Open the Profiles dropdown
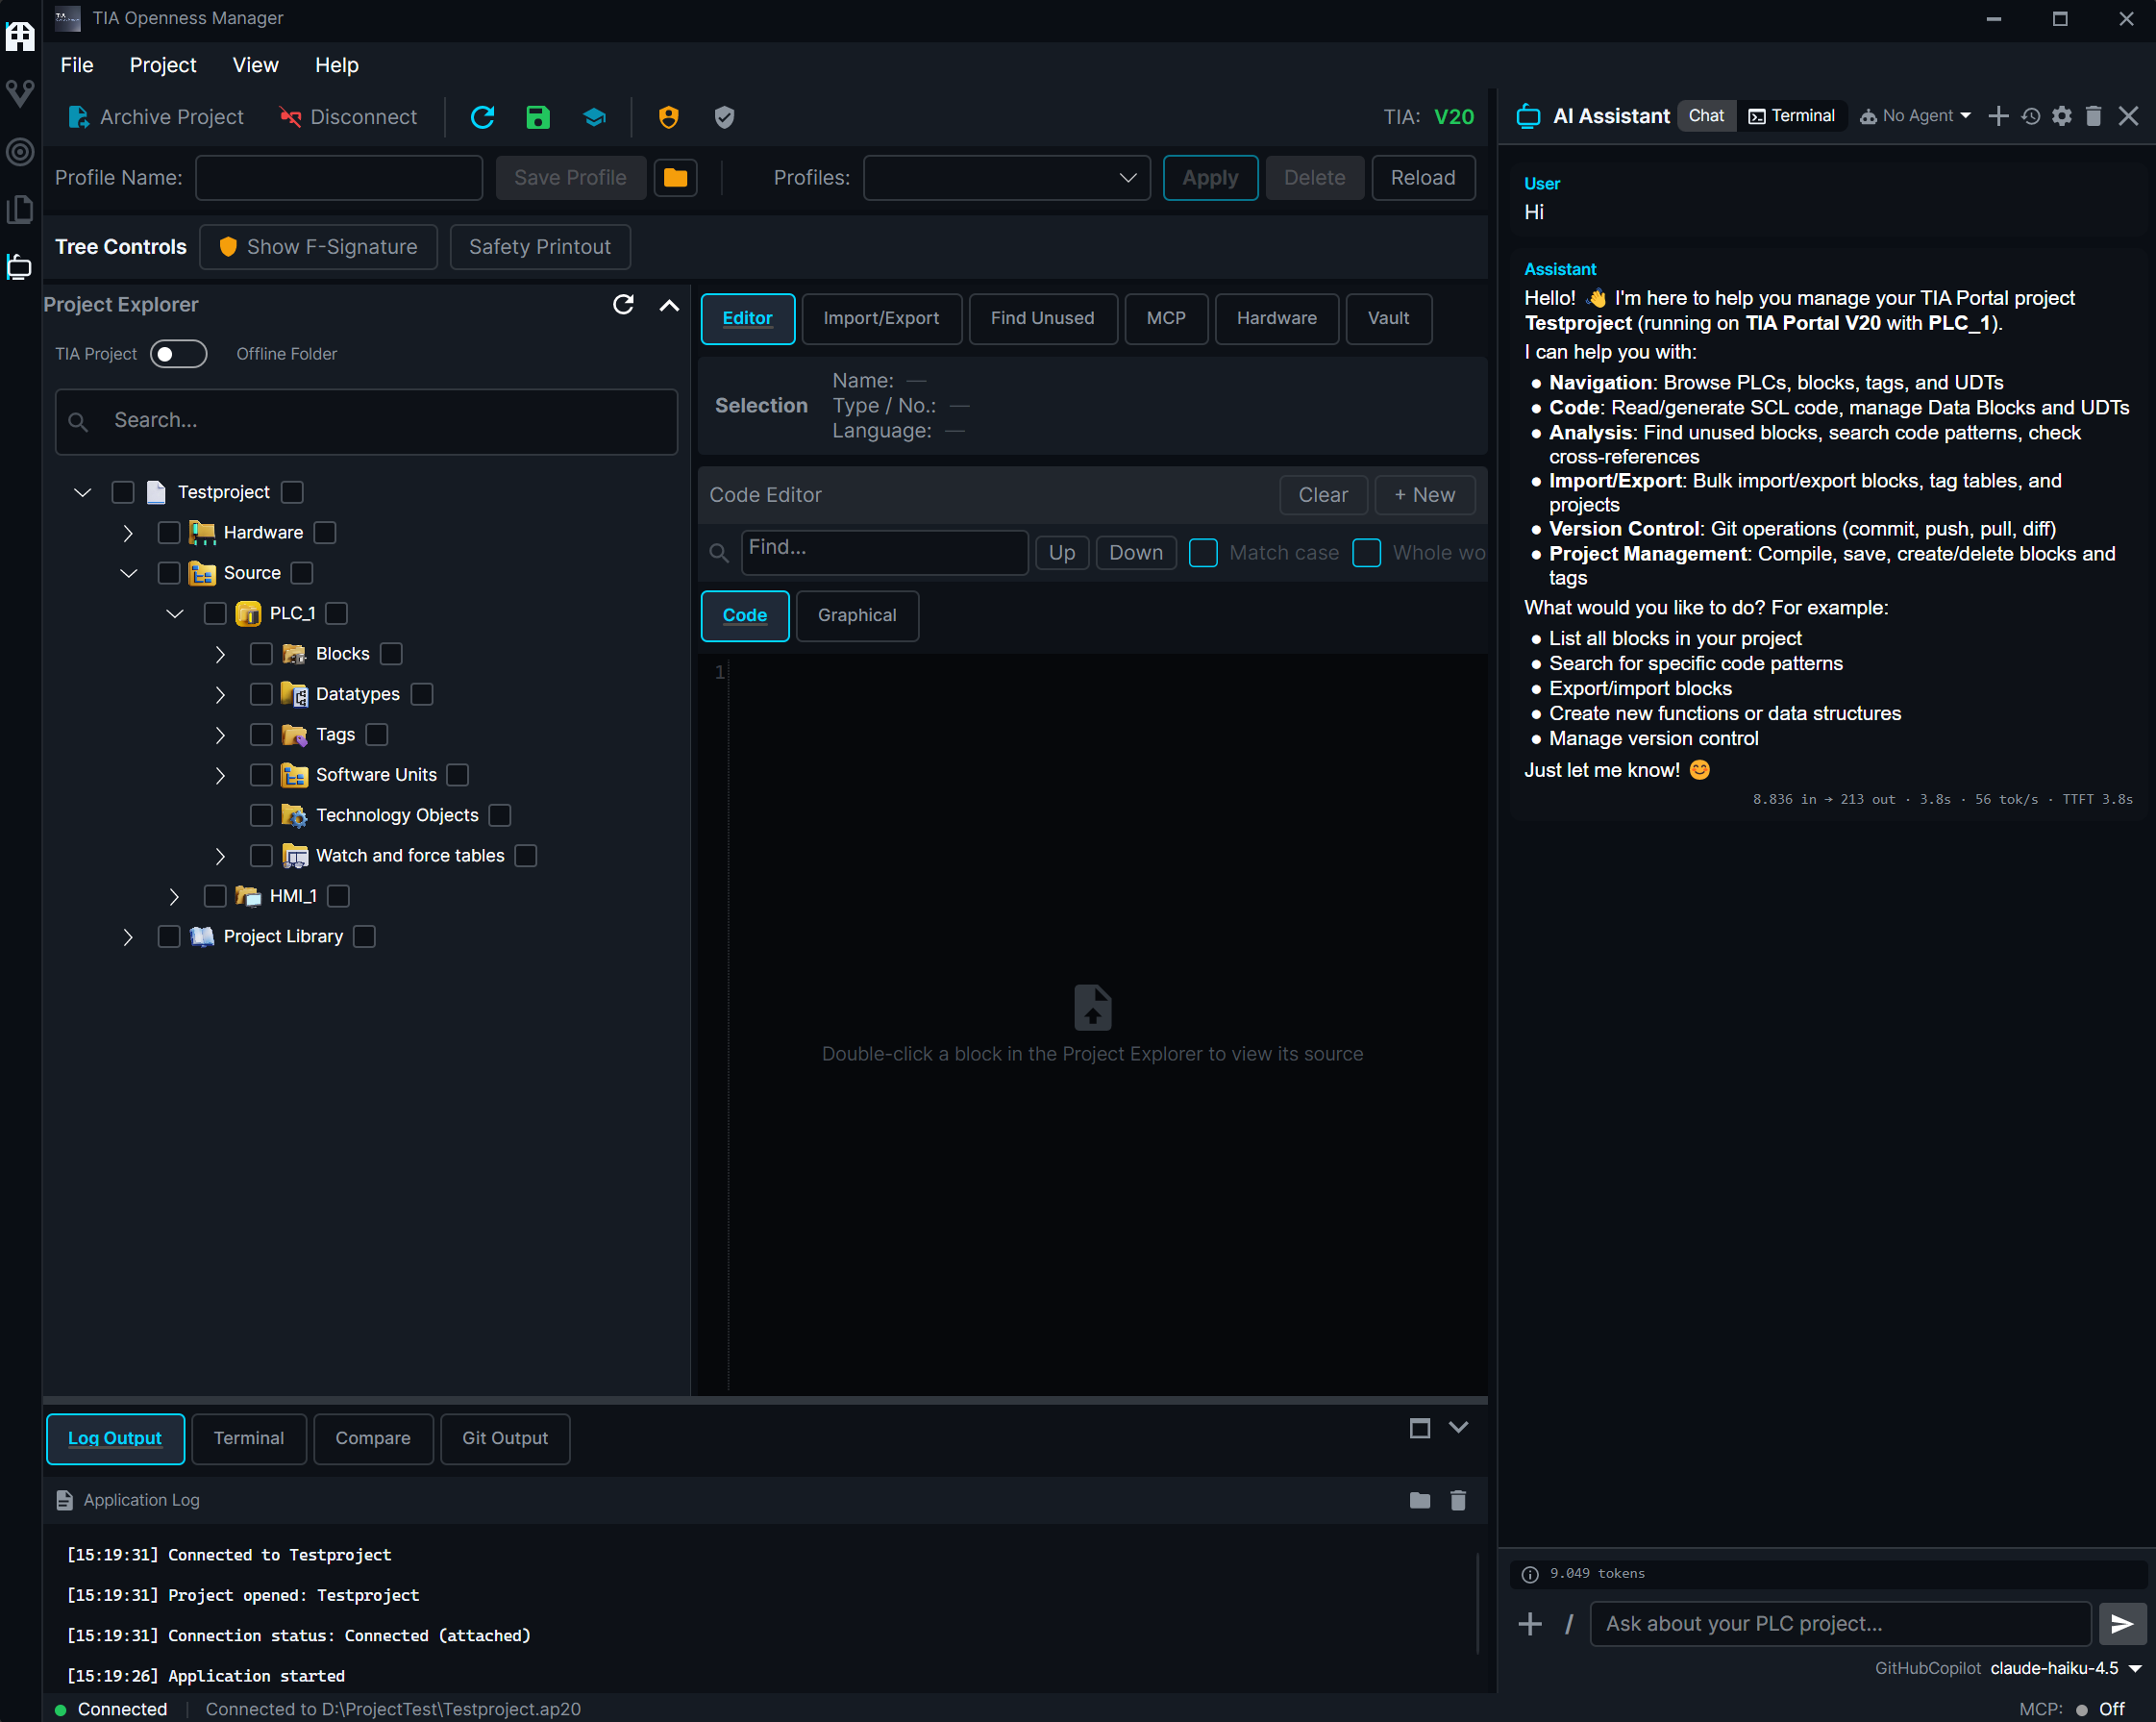This screenshot has width=2156, height=1722. (x=1006, y=177)
